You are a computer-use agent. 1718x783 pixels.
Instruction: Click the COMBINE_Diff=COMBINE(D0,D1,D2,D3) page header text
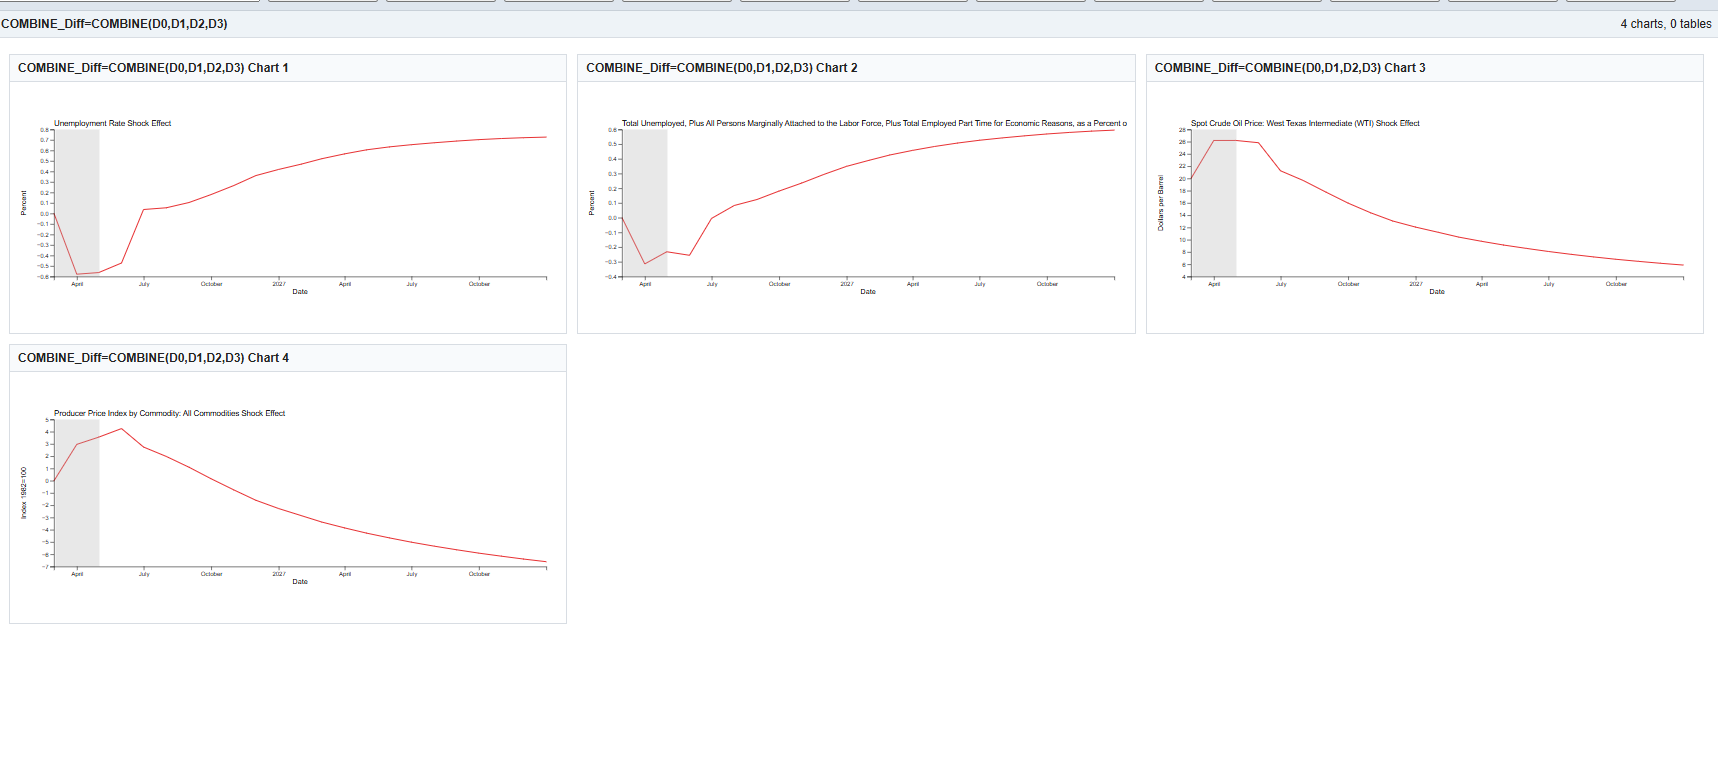tap(114, 24)
